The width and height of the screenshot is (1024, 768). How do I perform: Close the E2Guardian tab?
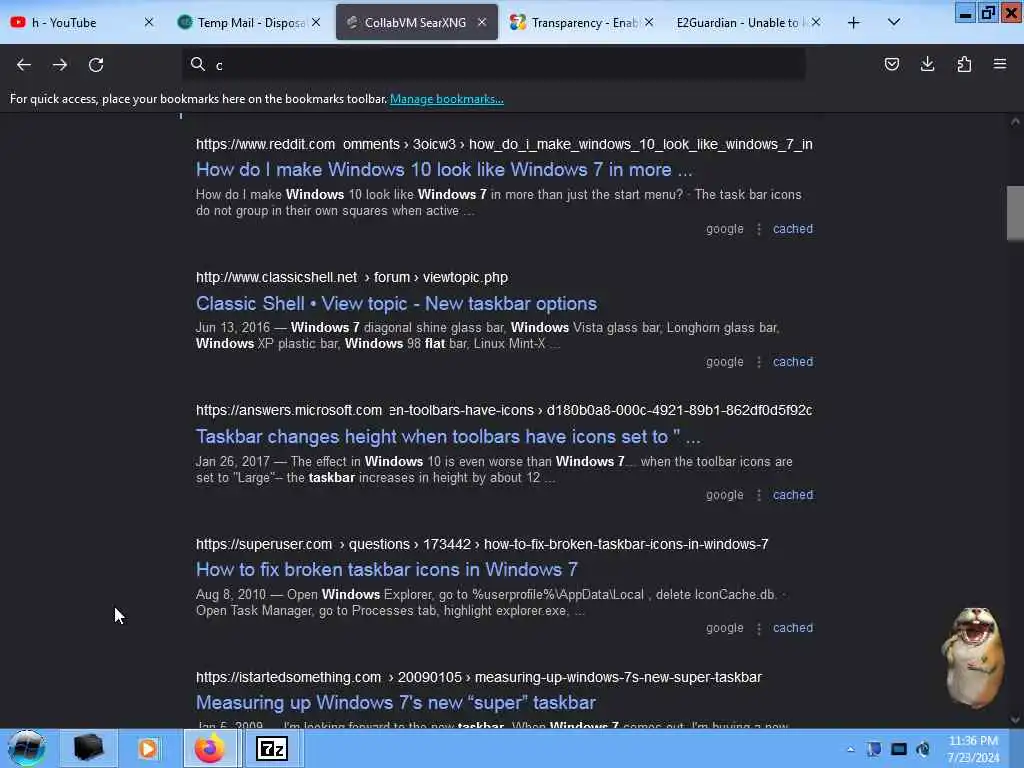tap(816, 22)
